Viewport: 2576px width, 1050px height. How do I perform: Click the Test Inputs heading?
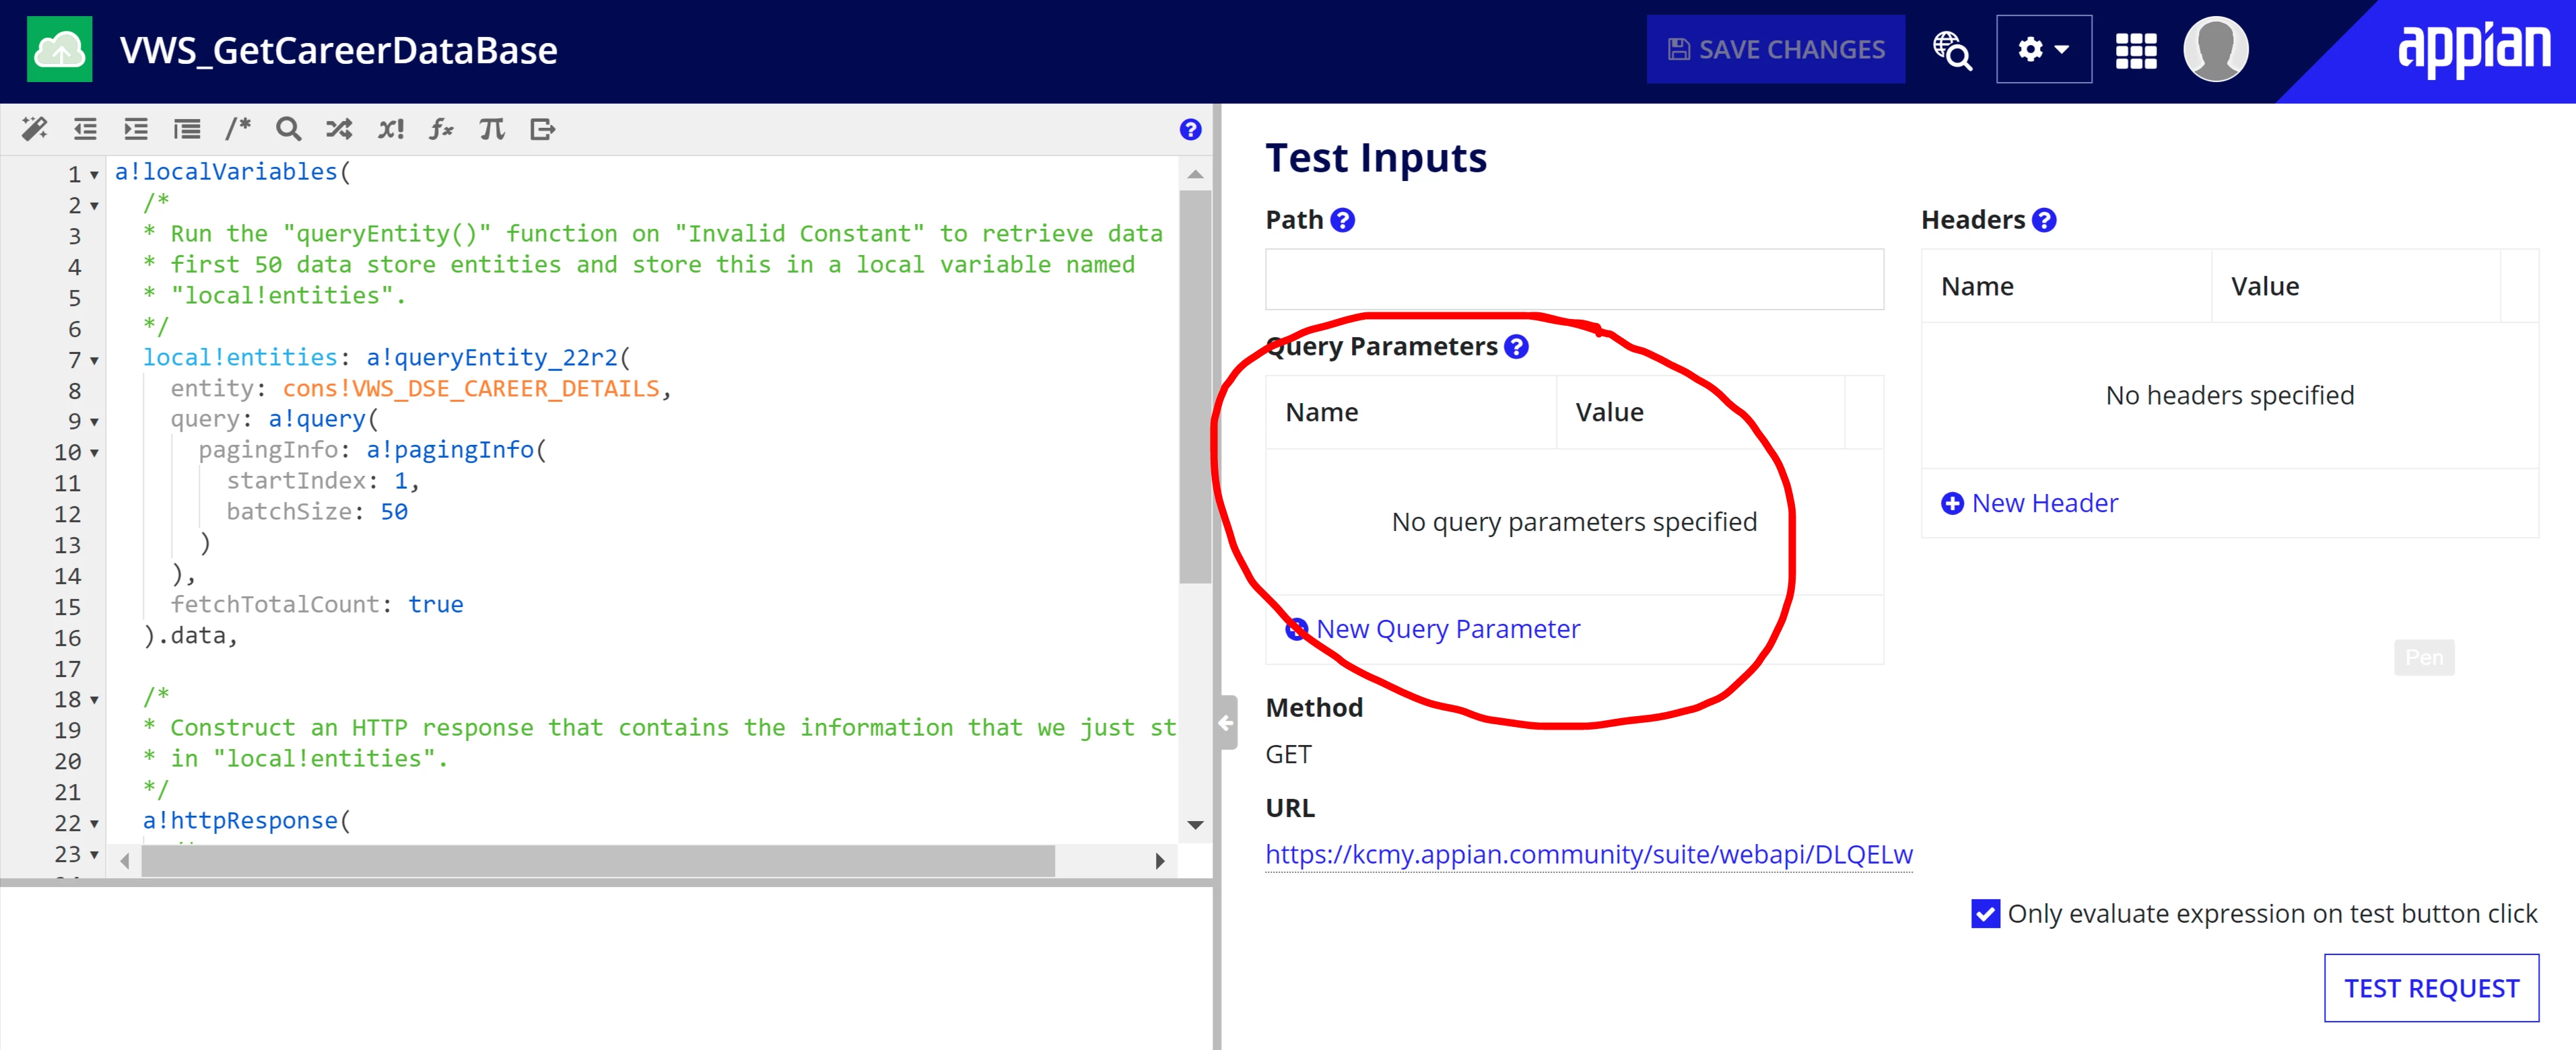[1376, 158]
